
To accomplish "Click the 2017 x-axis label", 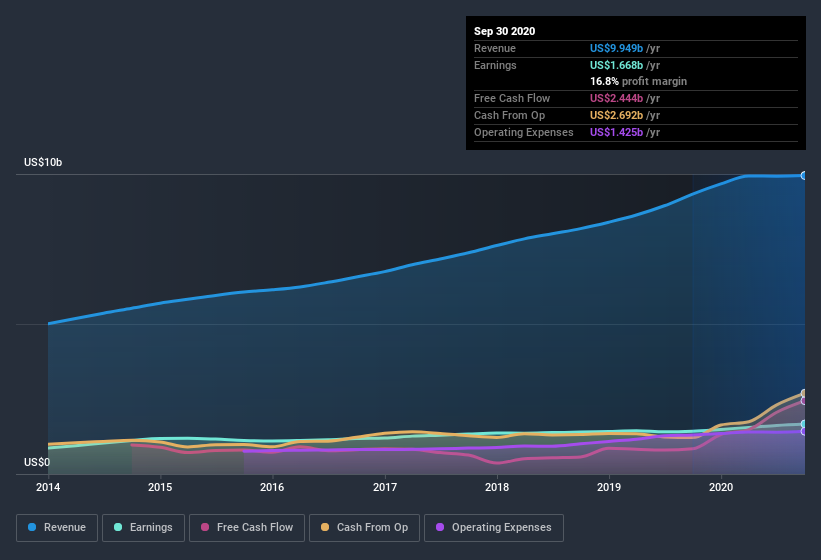I will (x=385, y=487).
